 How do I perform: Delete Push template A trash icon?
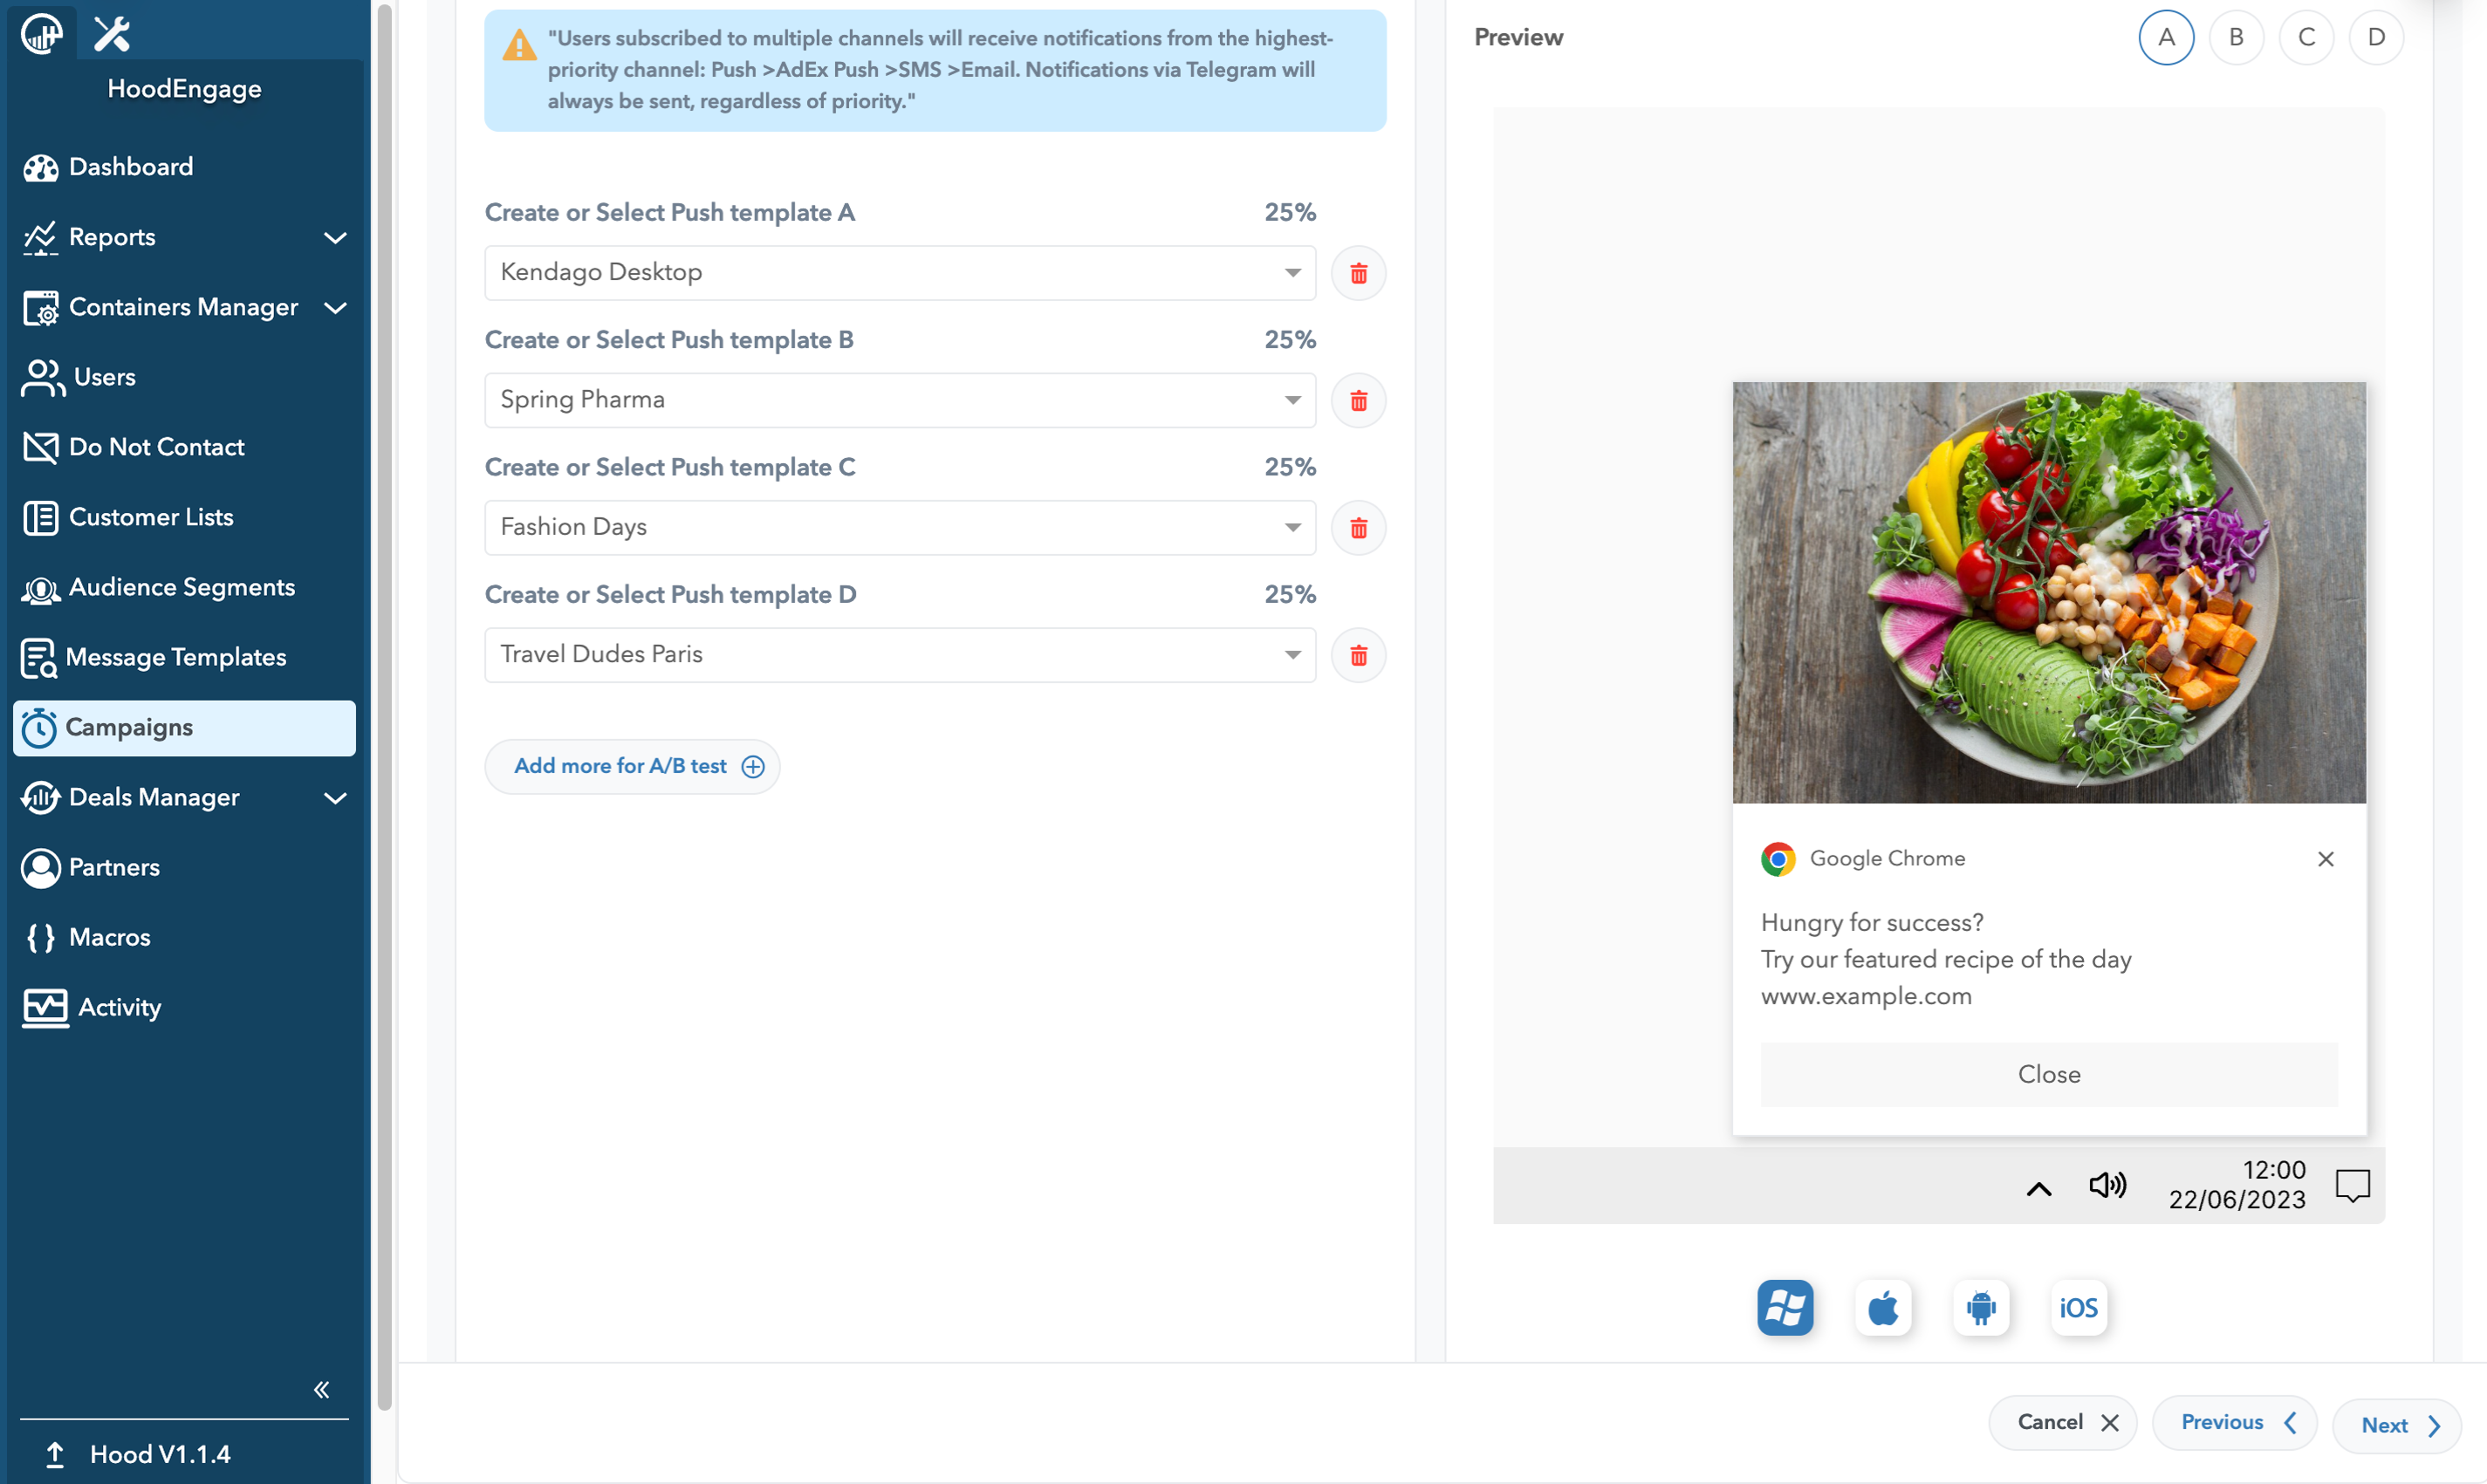click(x=1358, y=273)
